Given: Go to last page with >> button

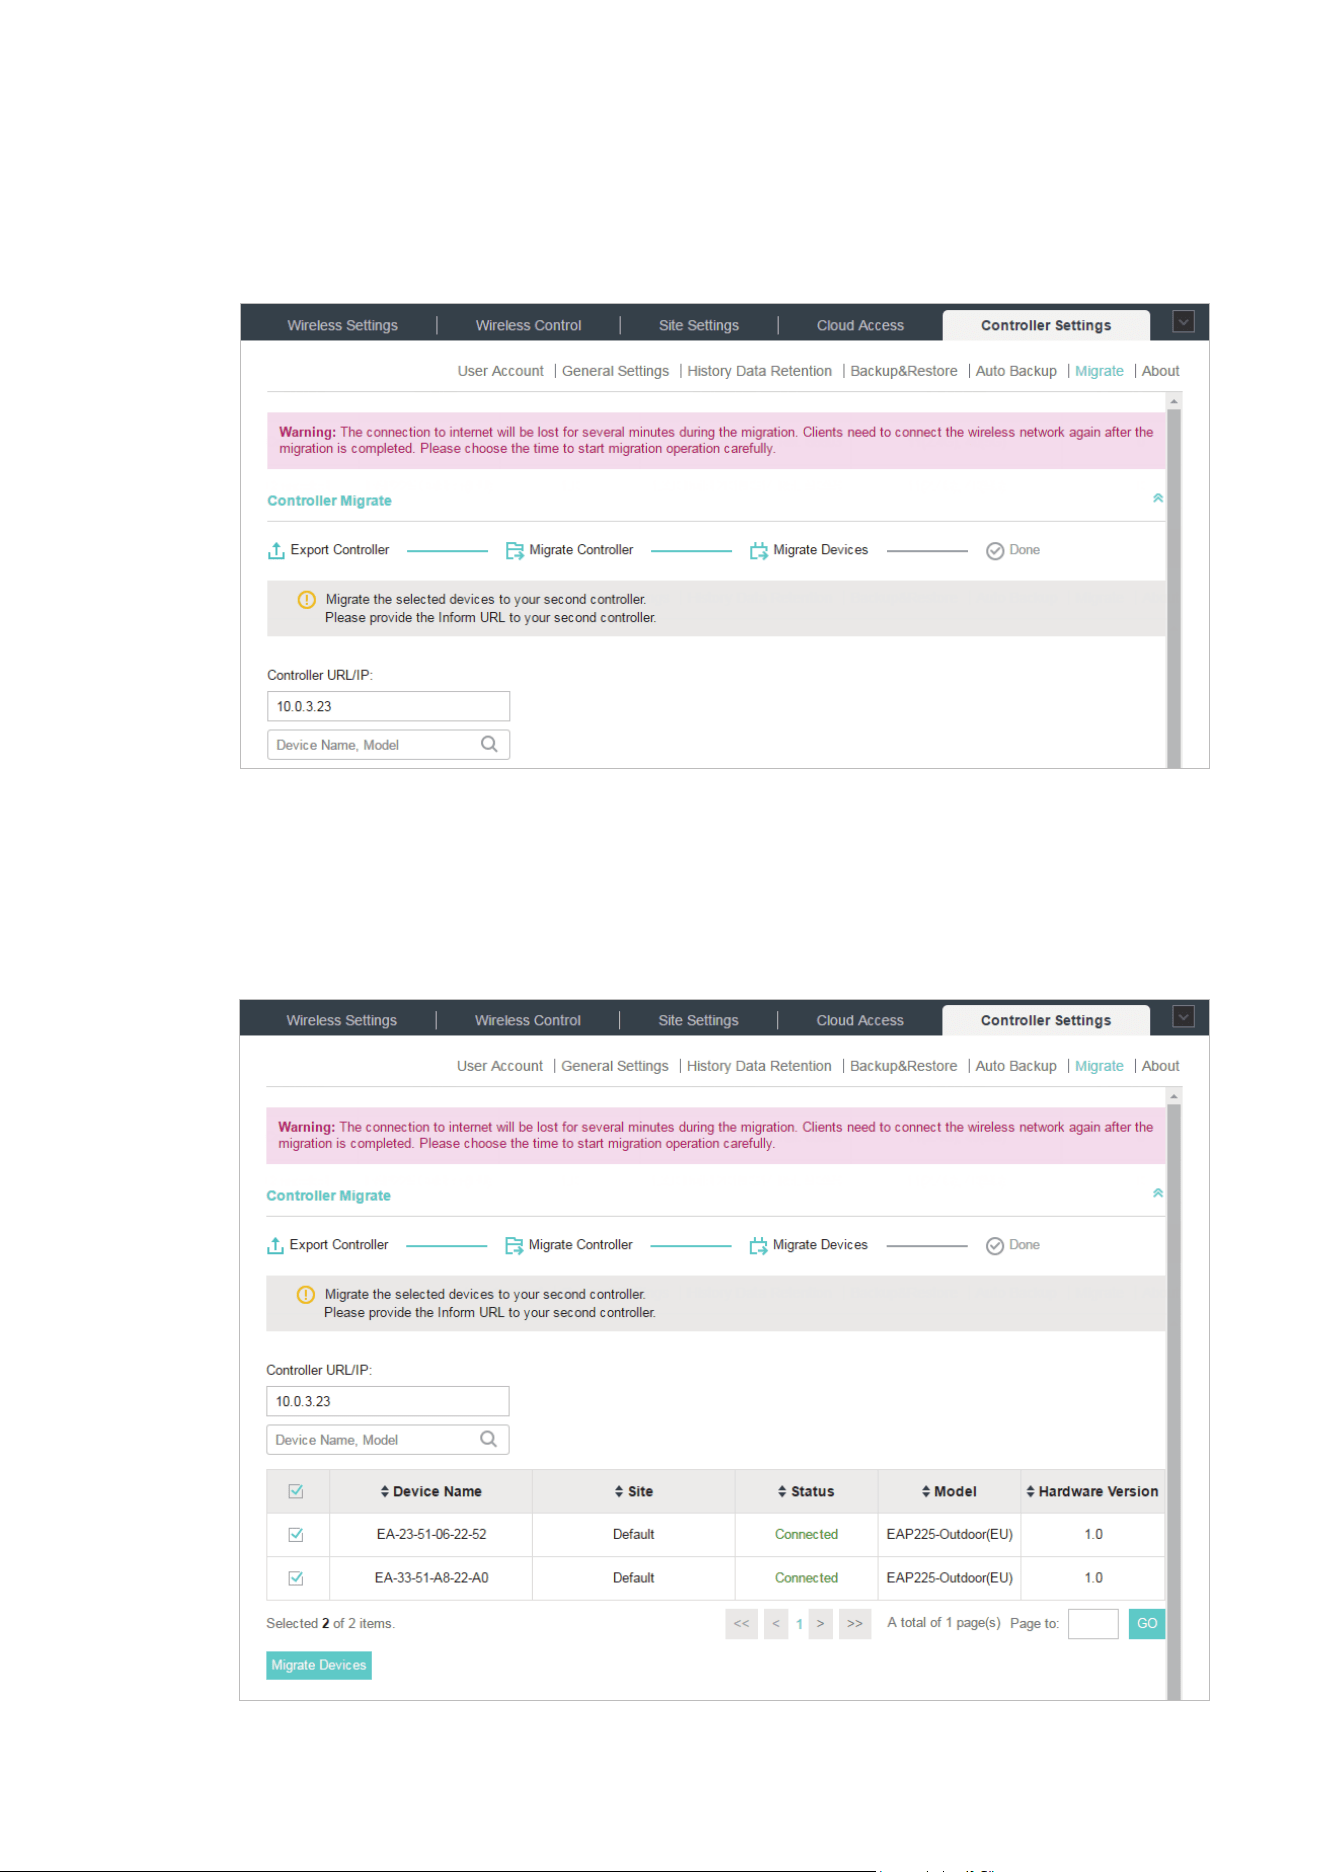Looking at the screenshot, I should pos(855,1623).
